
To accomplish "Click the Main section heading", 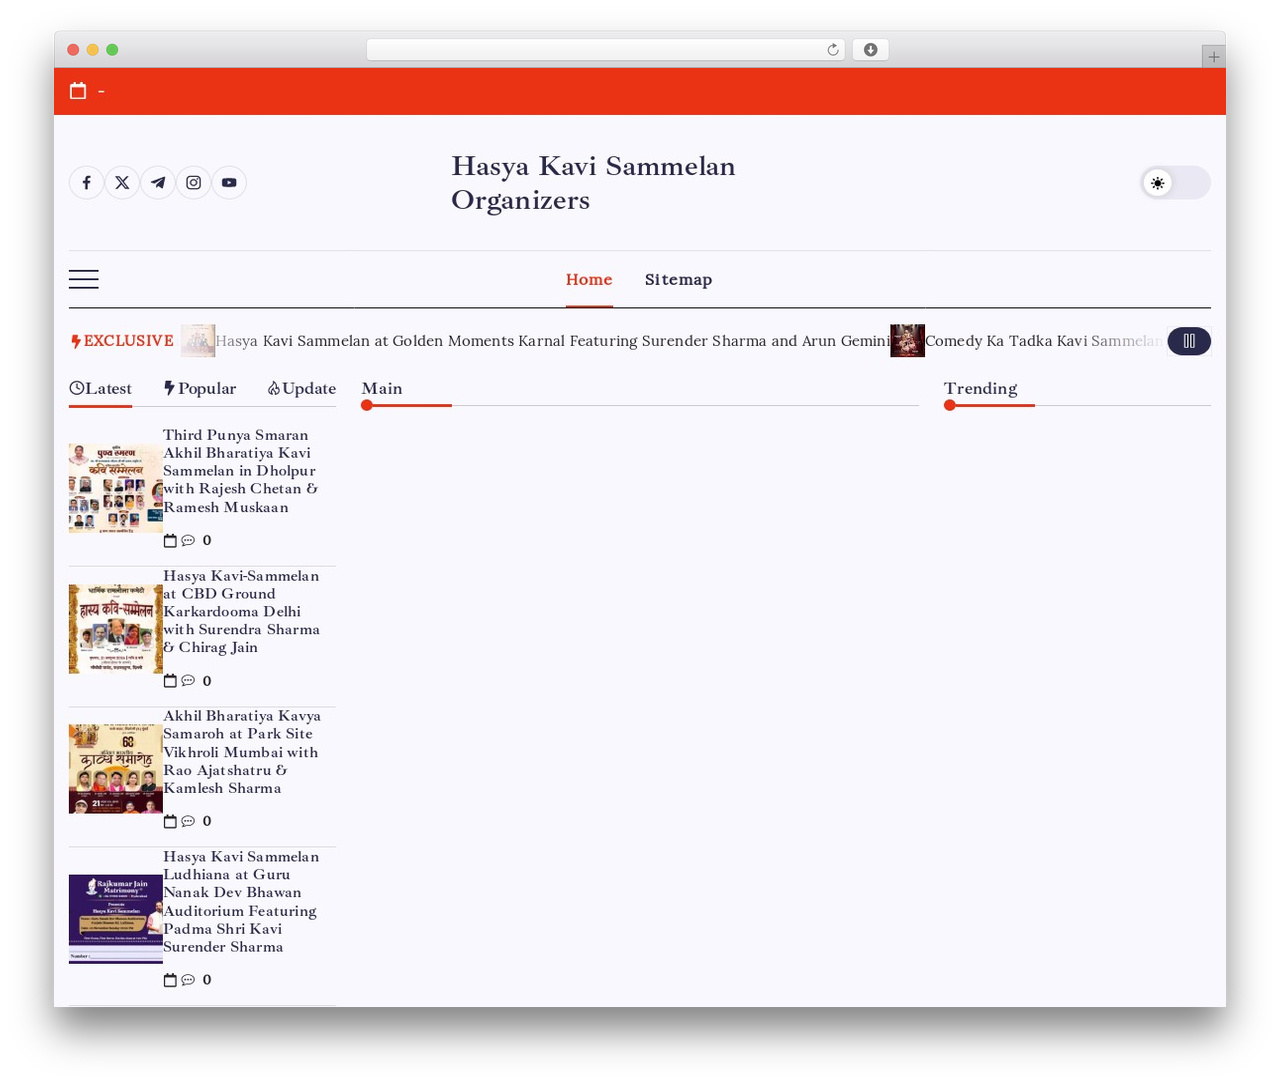I will click(382, 389).
